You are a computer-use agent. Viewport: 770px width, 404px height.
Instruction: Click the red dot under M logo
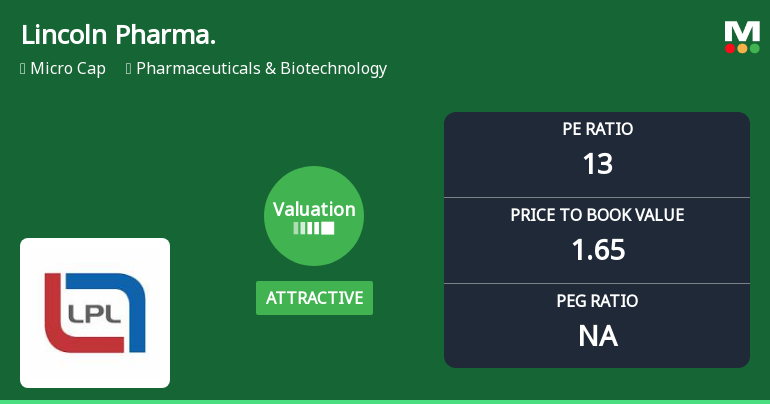click(x=730, y=48)
